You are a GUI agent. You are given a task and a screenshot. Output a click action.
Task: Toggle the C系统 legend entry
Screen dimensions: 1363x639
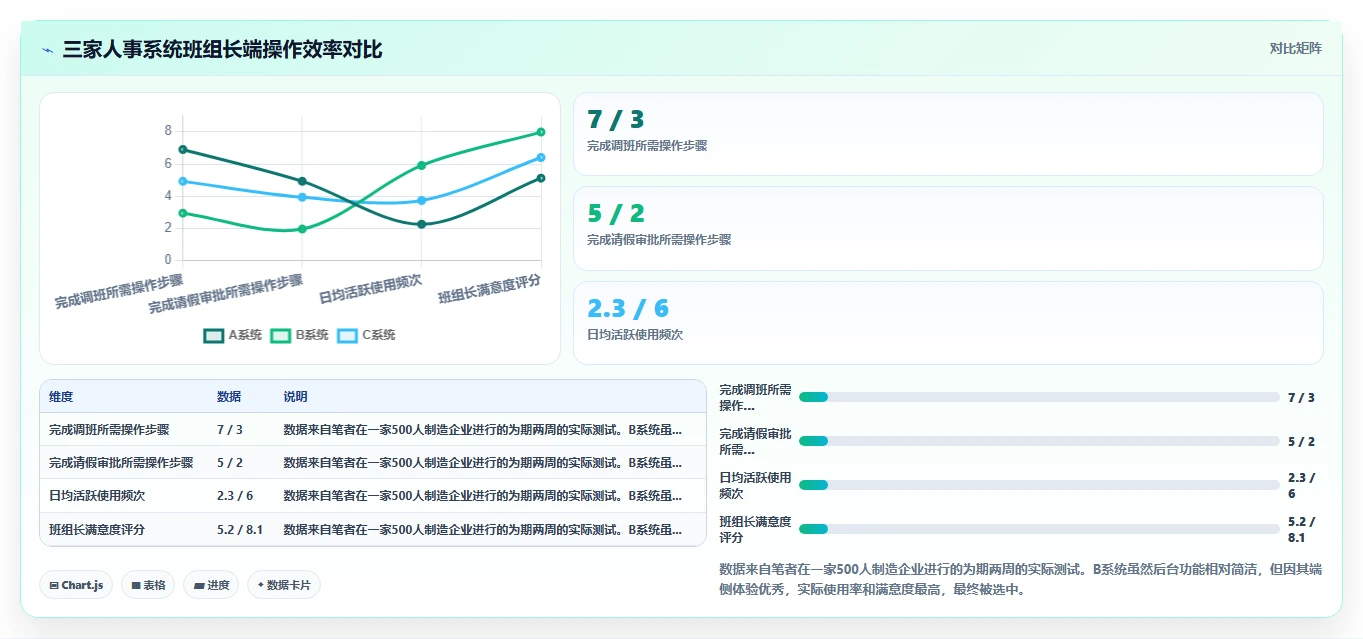366,335
